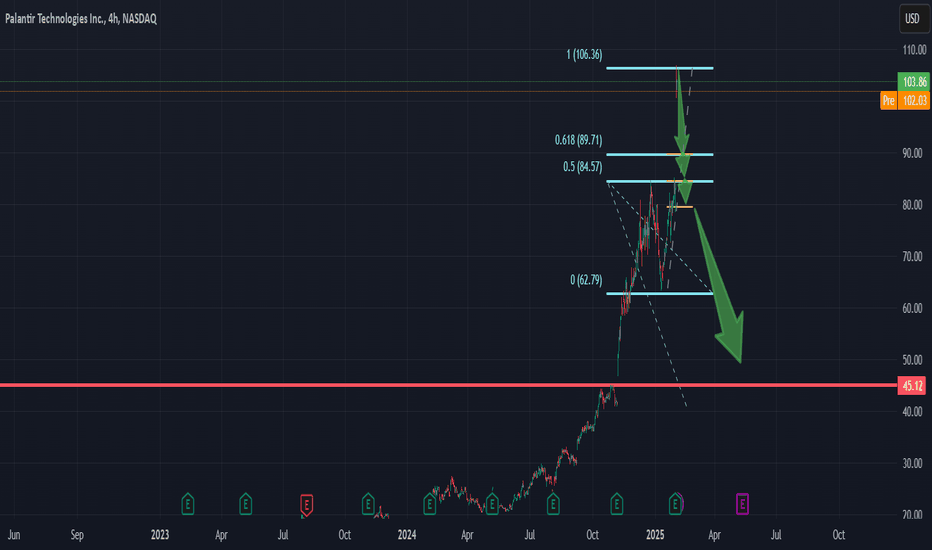Click the 90.00 price axis label
Viewport: 932px width, 550px height.
click(x=912, y=153)
